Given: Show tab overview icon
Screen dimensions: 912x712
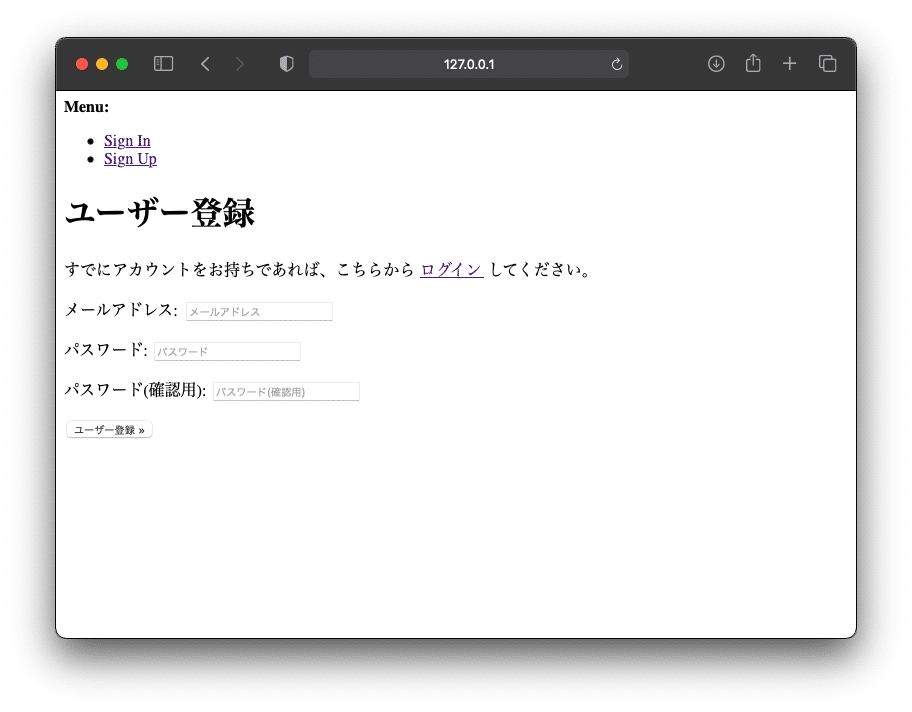Looking at the screenshot, I should pos(827,64).
